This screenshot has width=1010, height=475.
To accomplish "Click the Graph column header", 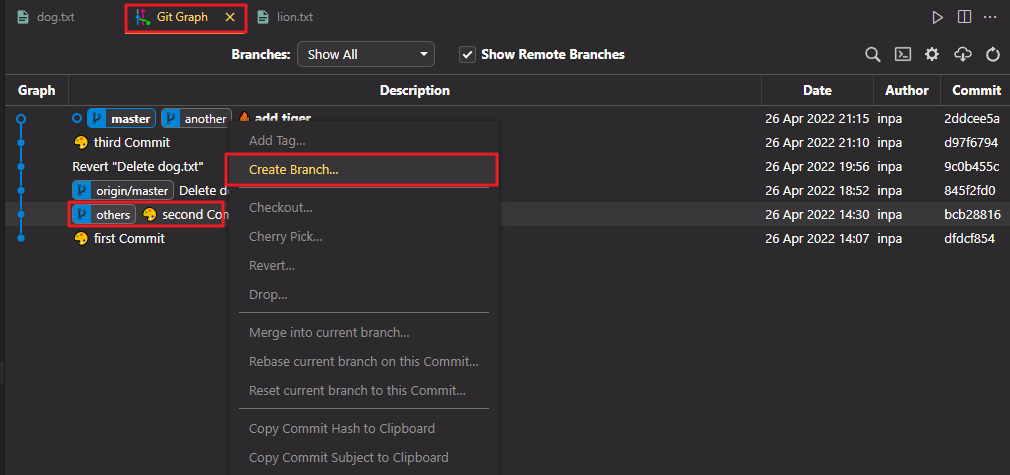I will tap(37, 90).
